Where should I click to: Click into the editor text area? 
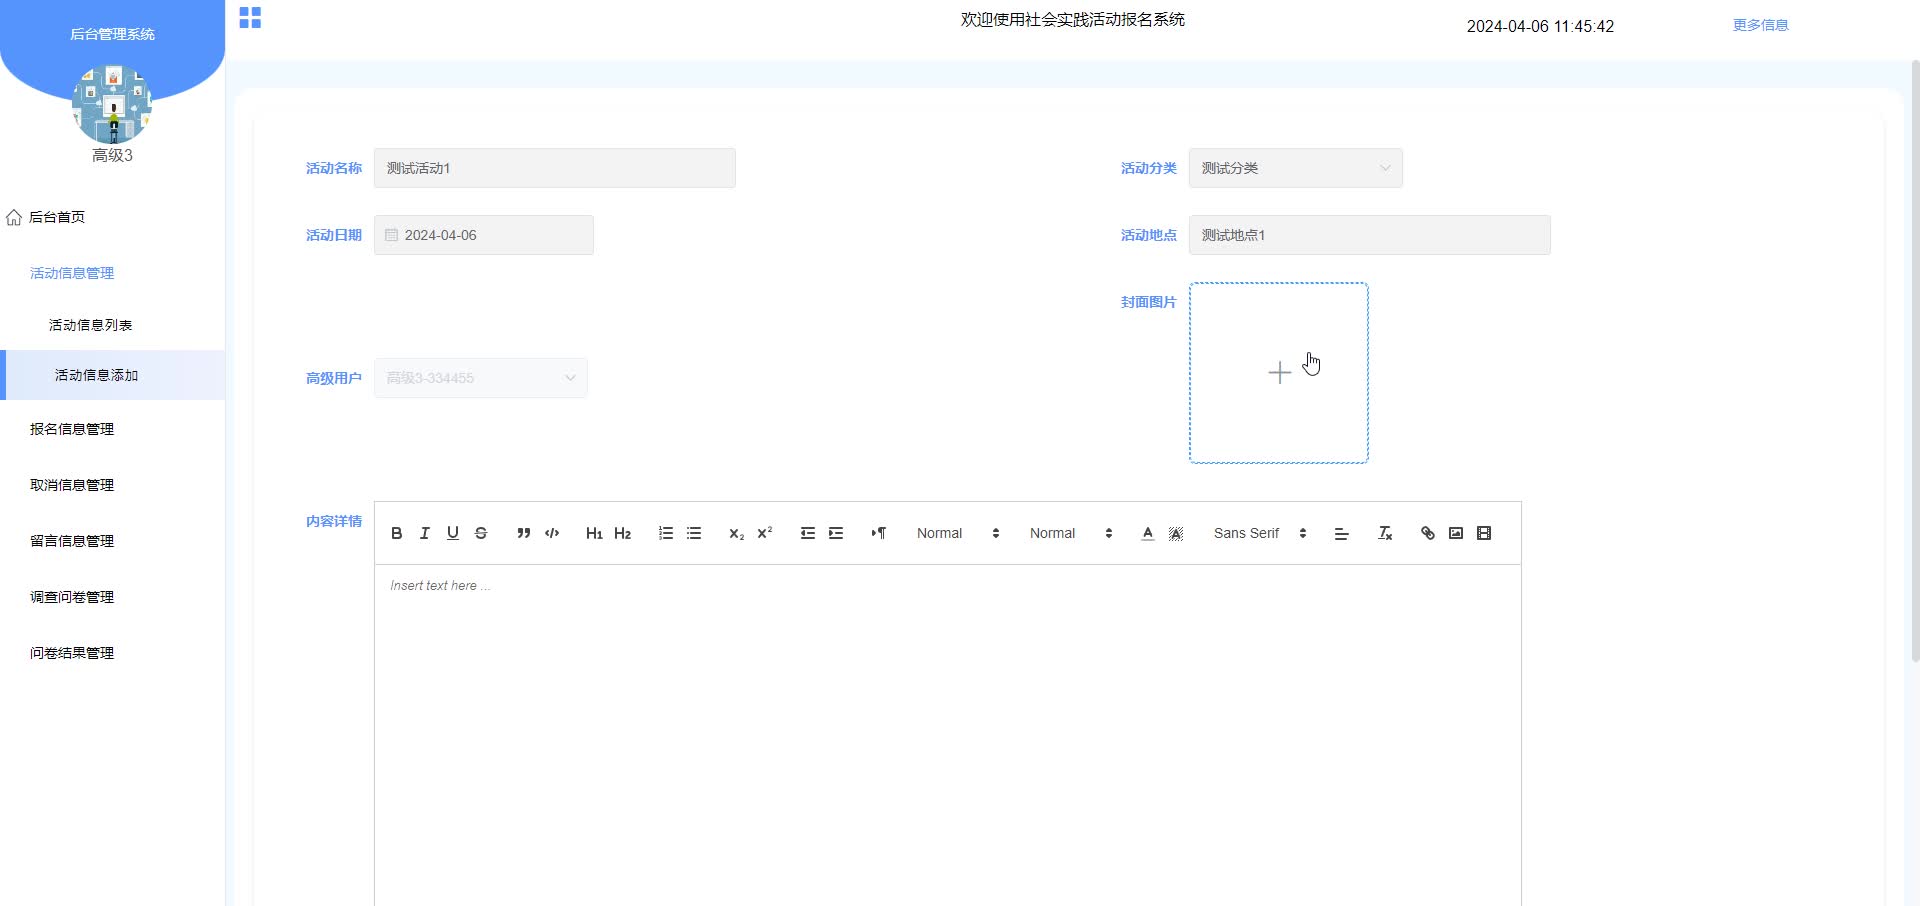[x=947, y=735]
